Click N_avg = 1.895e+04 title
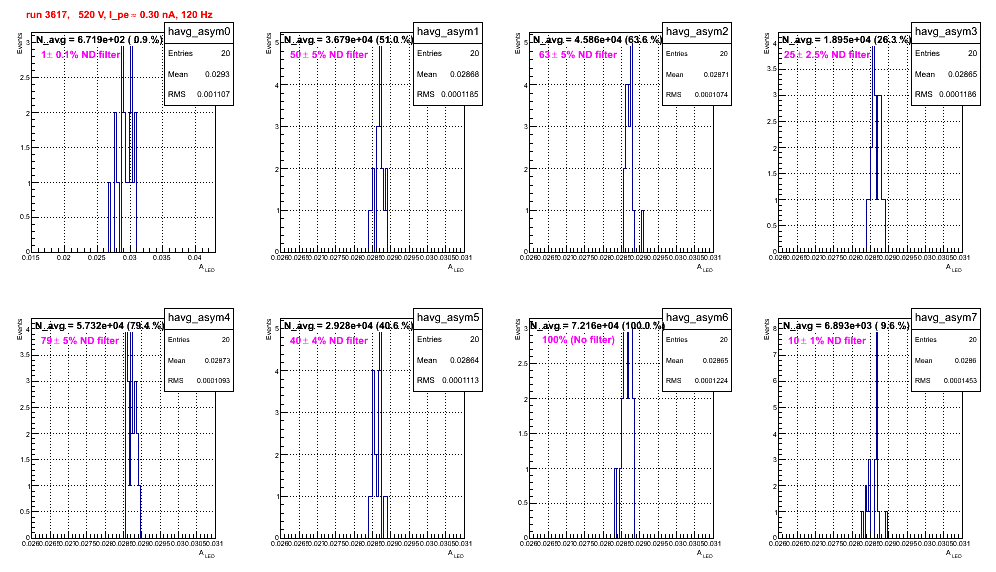Screen dimensions: 996x572 click(846, 39)
